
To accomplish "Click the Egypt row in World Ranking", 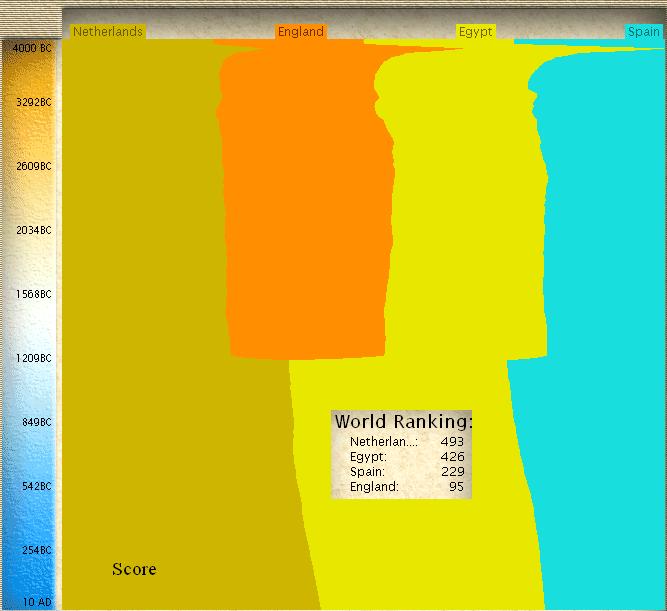I will pos(401,456).
